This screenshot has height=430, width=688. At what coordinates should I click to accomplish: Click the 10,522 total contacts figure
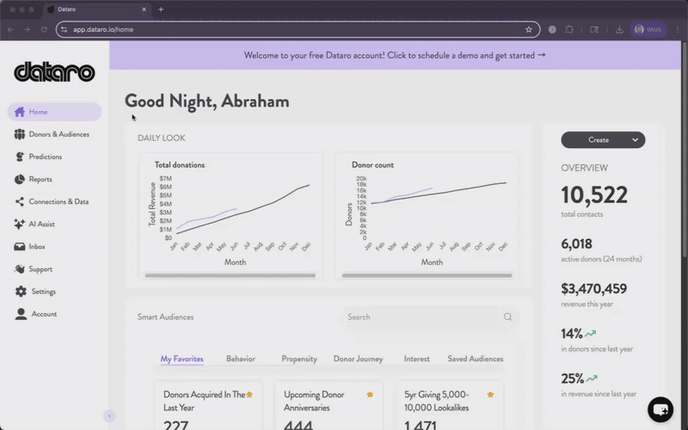pyautogui.click(x=594, y=195)
